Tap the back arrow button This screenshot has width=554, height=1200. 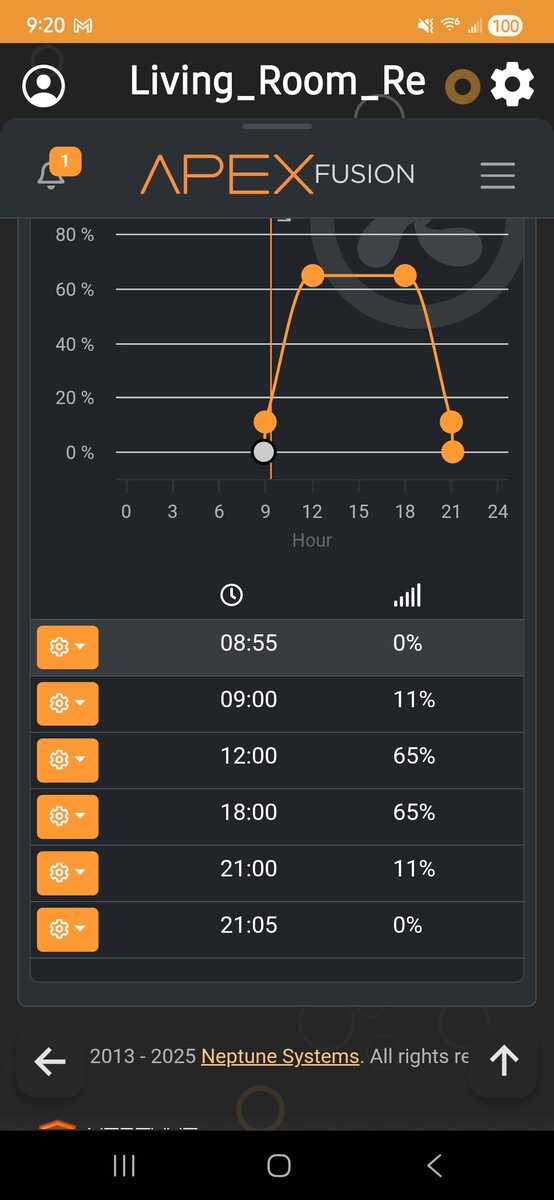point(50,1062)
